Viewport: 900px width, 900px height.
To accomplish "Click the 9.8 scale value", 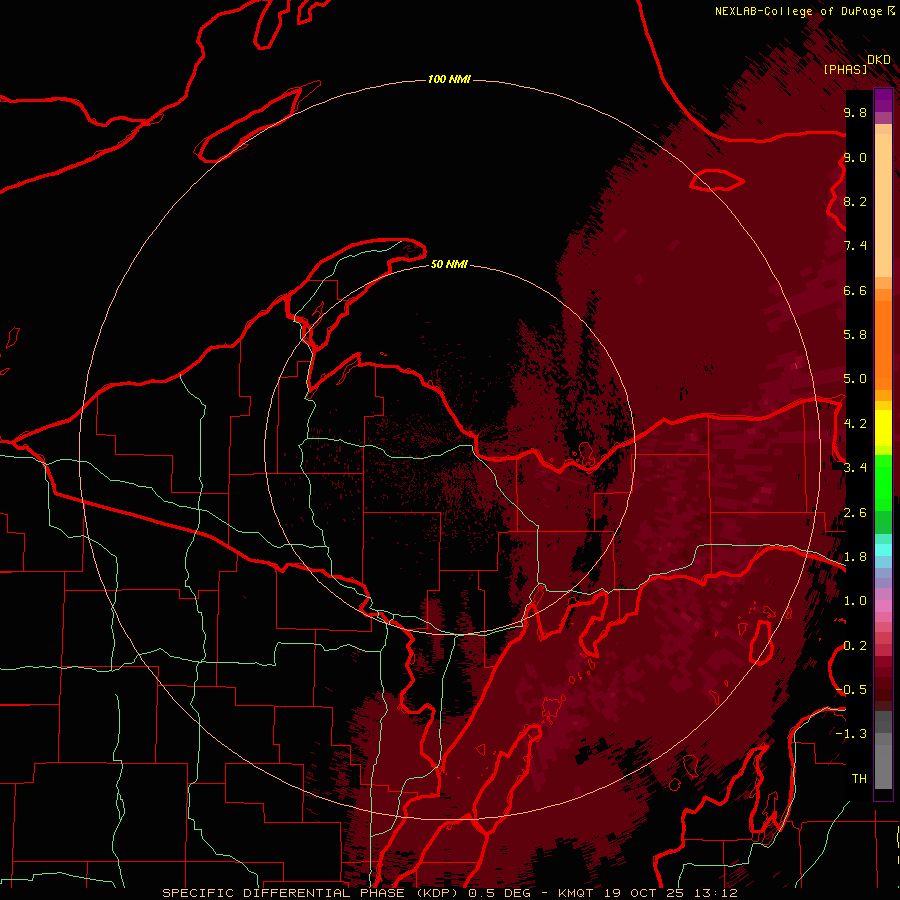I will tap(855, 112).
